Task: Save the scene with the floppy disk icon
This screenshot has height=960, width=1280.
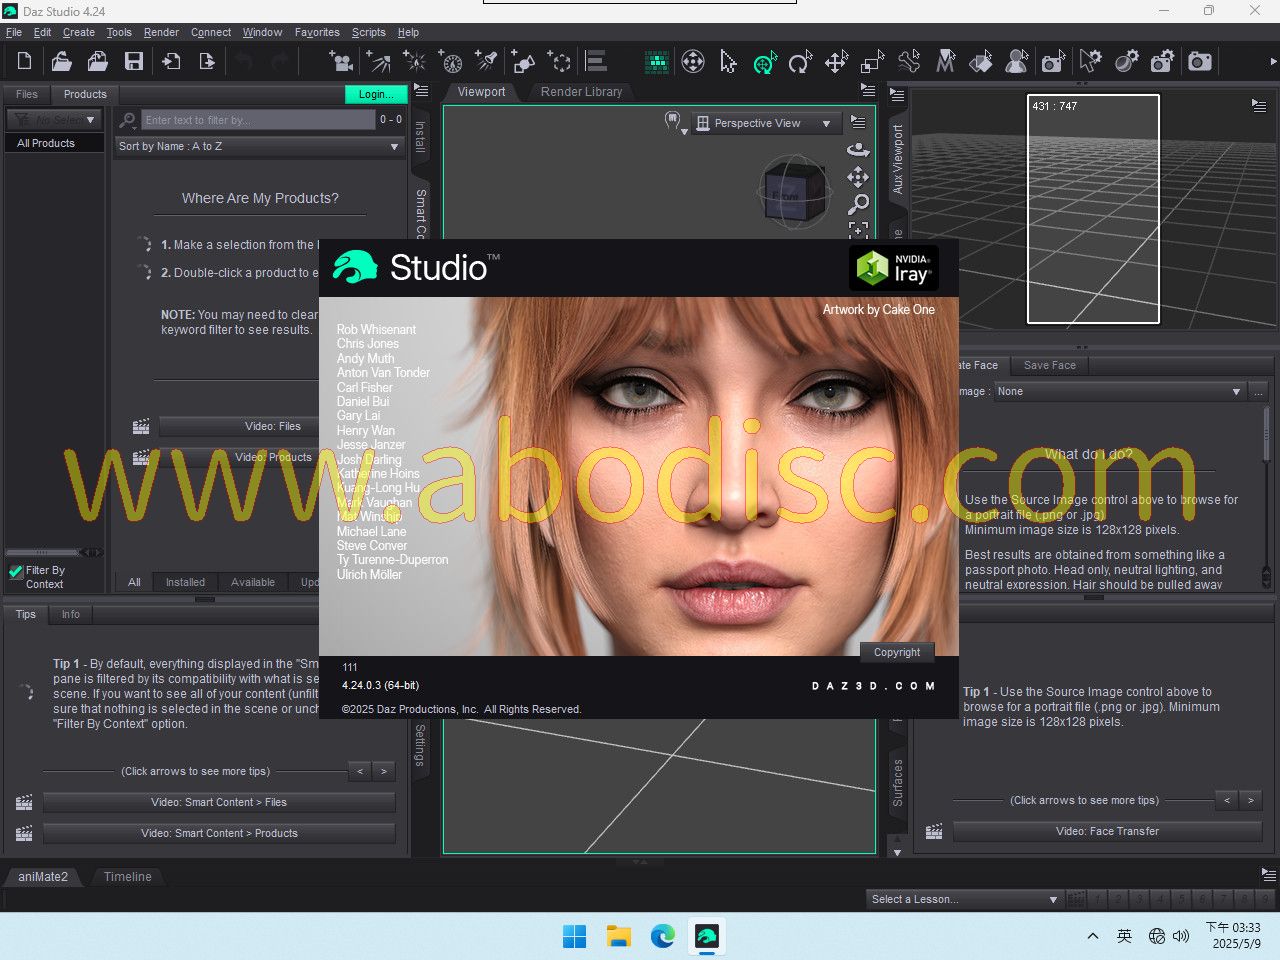Action: click(134, 62)
